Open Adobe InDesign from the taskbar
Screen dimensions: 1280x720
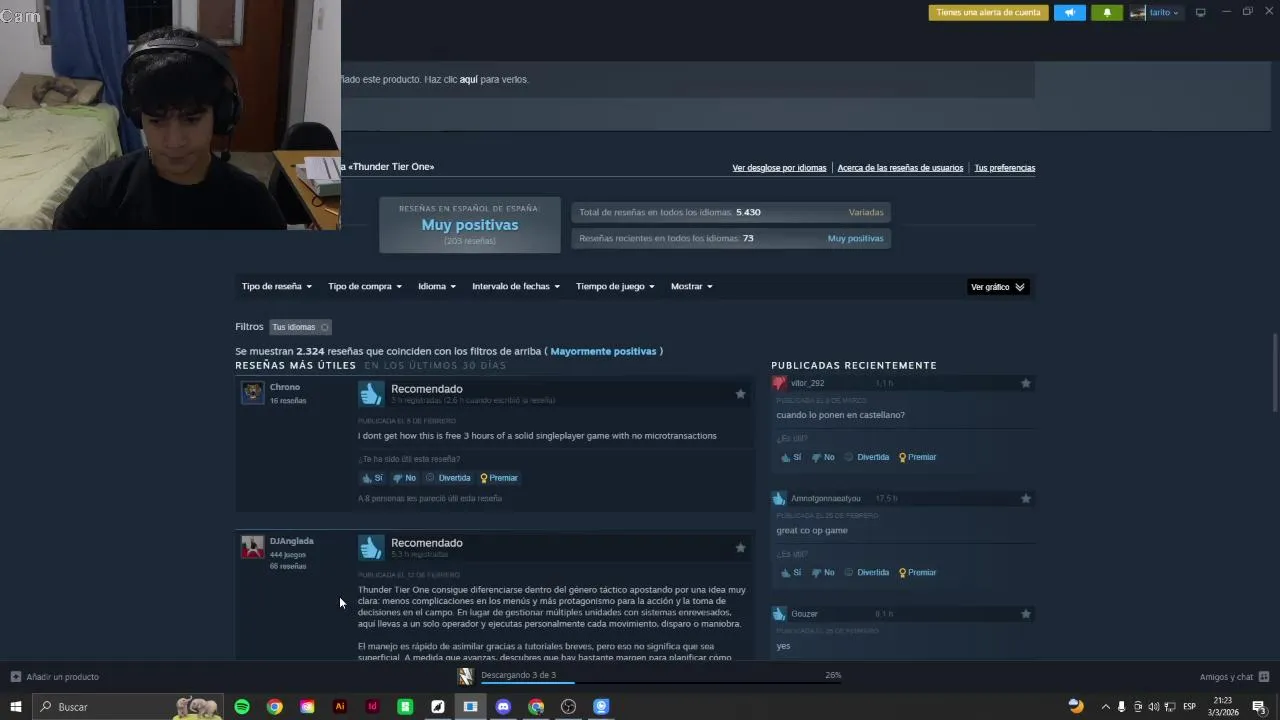[372, 707]
